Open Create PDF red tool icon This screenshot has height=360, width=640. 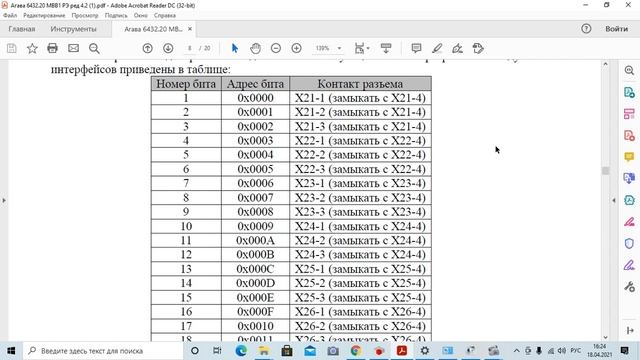(x=629, y=135)
